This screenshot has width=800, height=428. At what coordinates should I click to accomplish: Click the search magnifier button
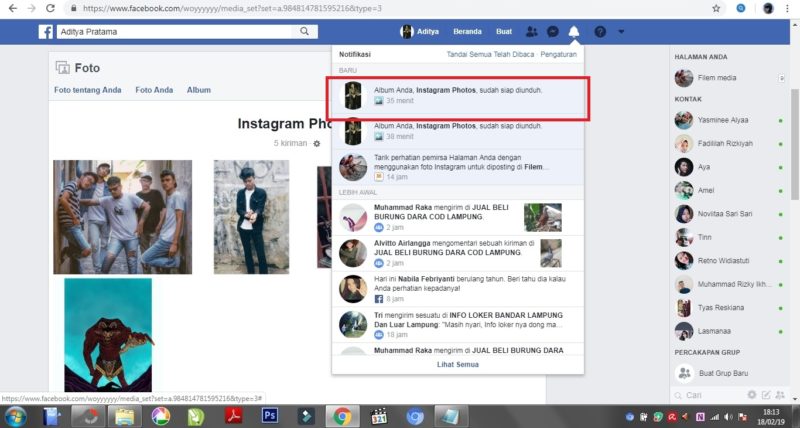pyautogui.click(x=305, y=32)
